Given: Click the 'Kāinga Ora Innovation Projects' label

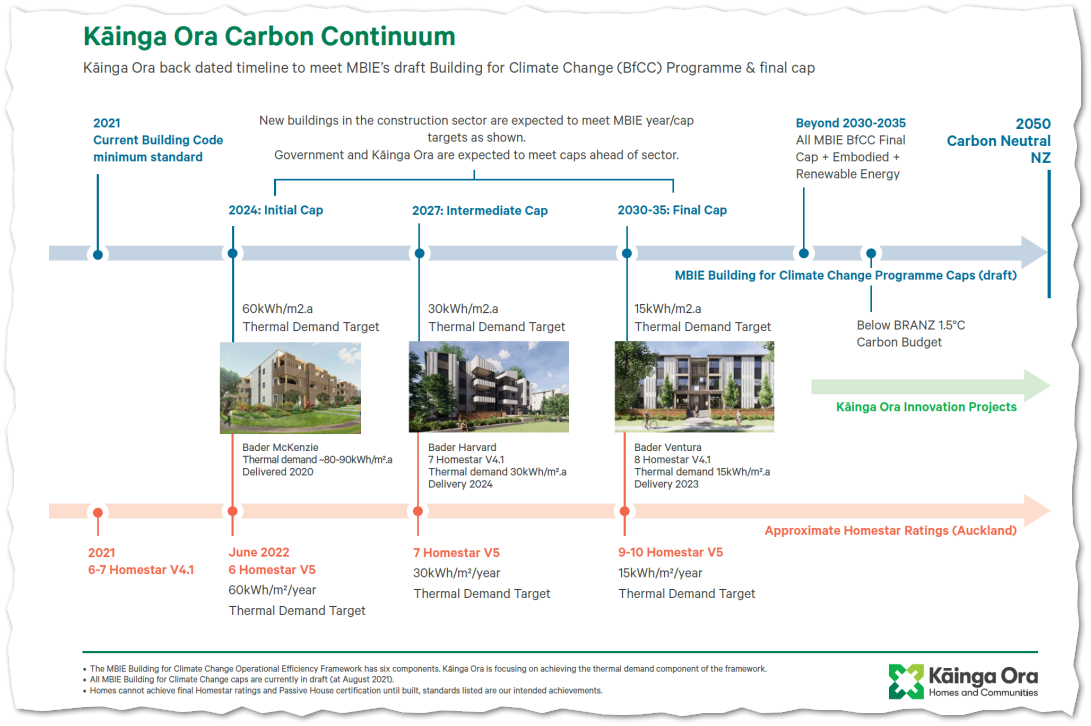Looking at the screenshot, I should click(x=926, y=407).
